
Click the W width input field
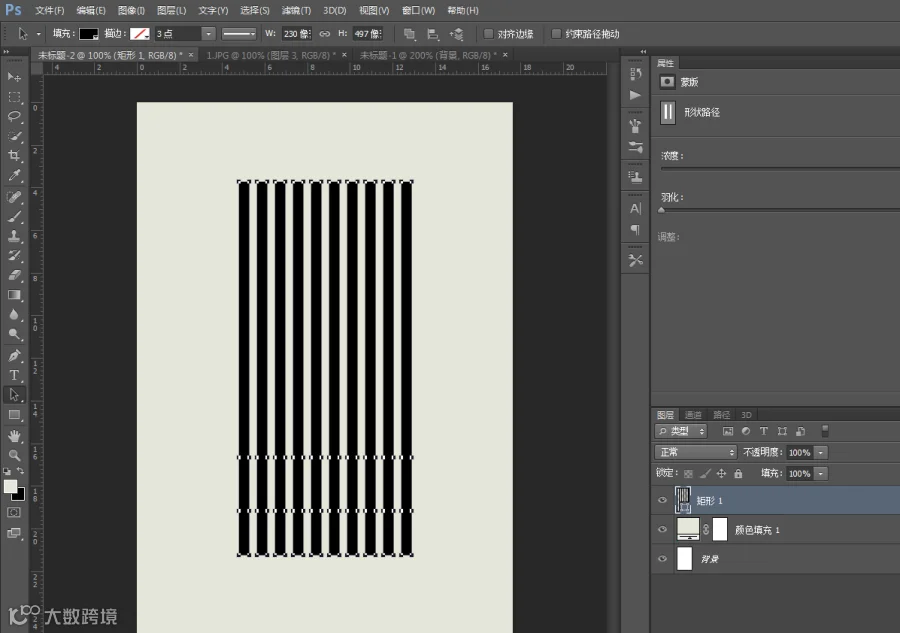click(x=296, y=34)
